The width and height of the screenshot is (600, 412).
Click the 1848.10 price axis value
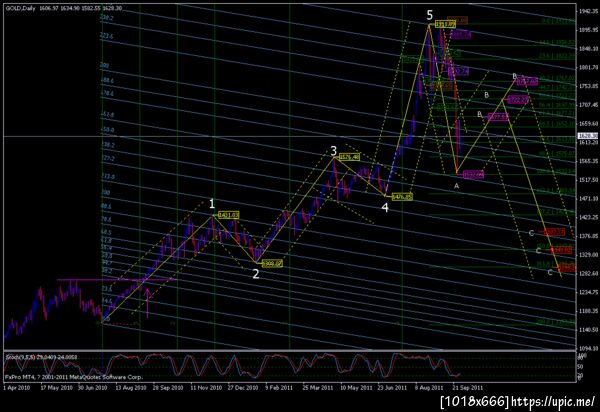[x=589, y=49]
